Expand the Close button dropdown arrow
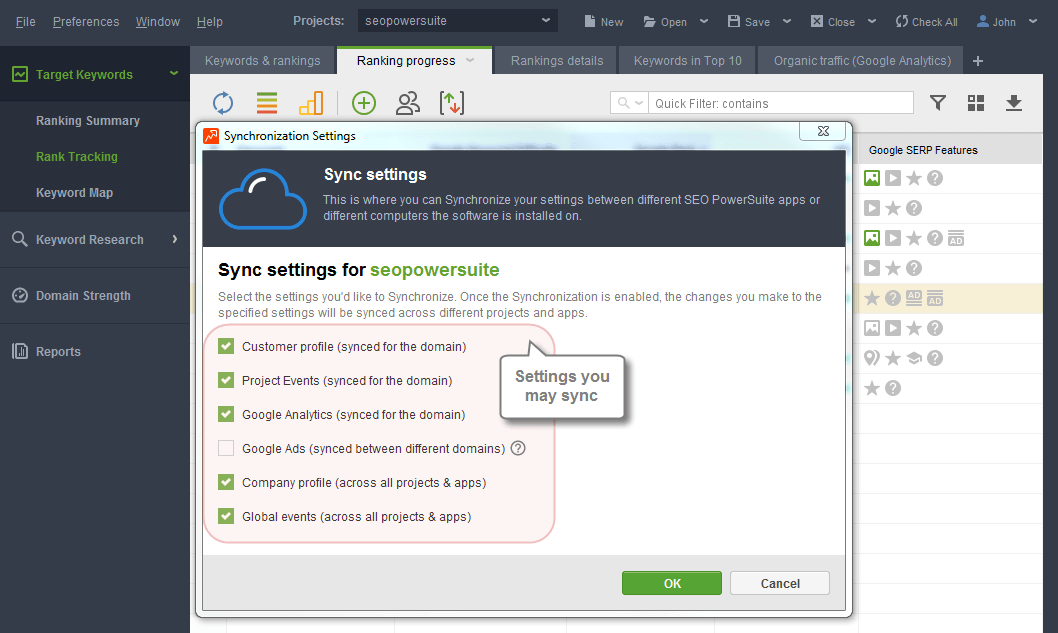The width and height of the screenshot is (1058, 633). tap(872, 21)
